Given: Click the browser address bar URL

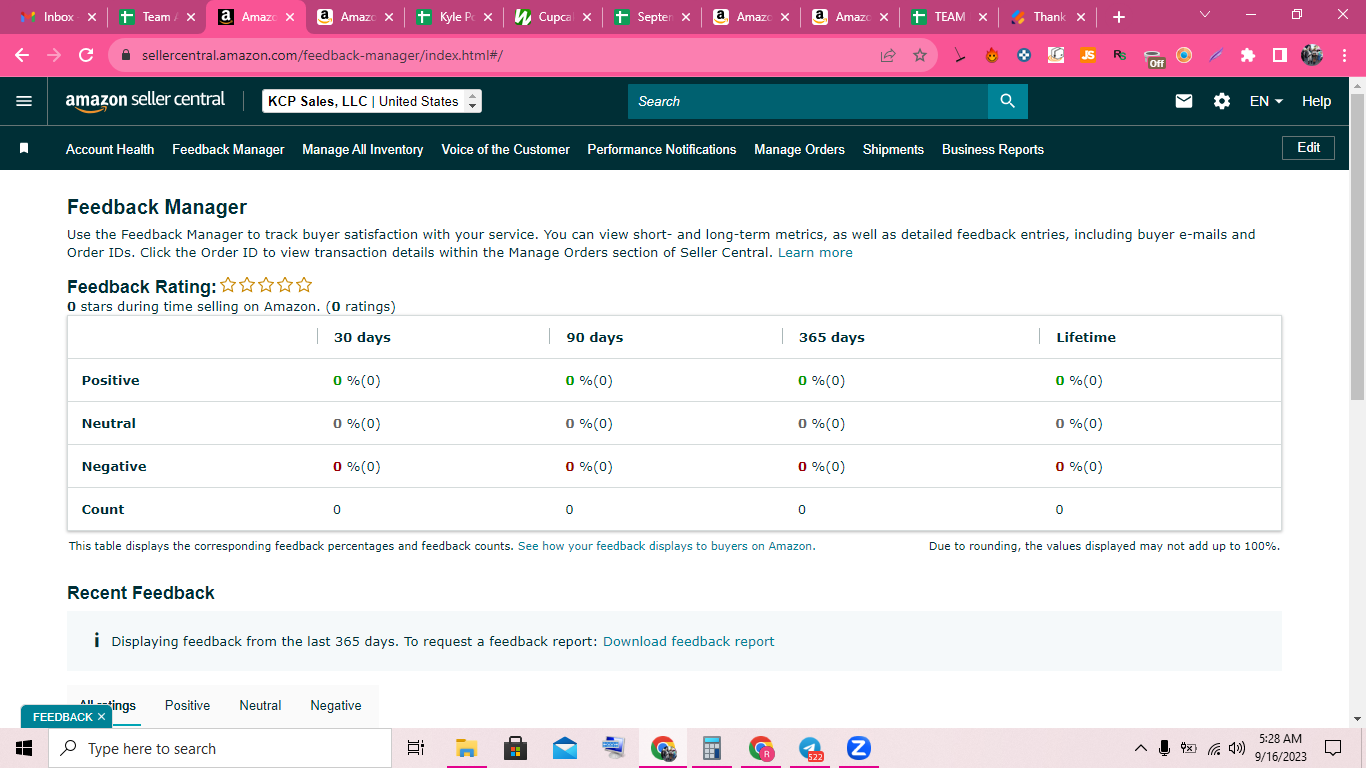Looking at the screenshot, I should tap(322, 56).
